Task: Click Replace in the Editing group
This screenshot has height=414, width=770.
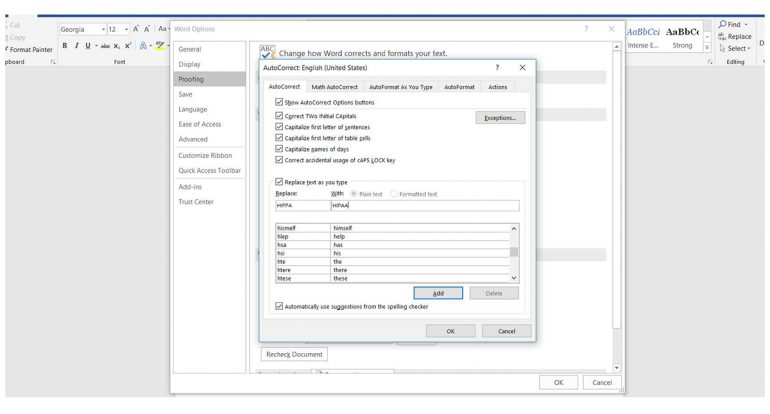Action: (735, 36)
